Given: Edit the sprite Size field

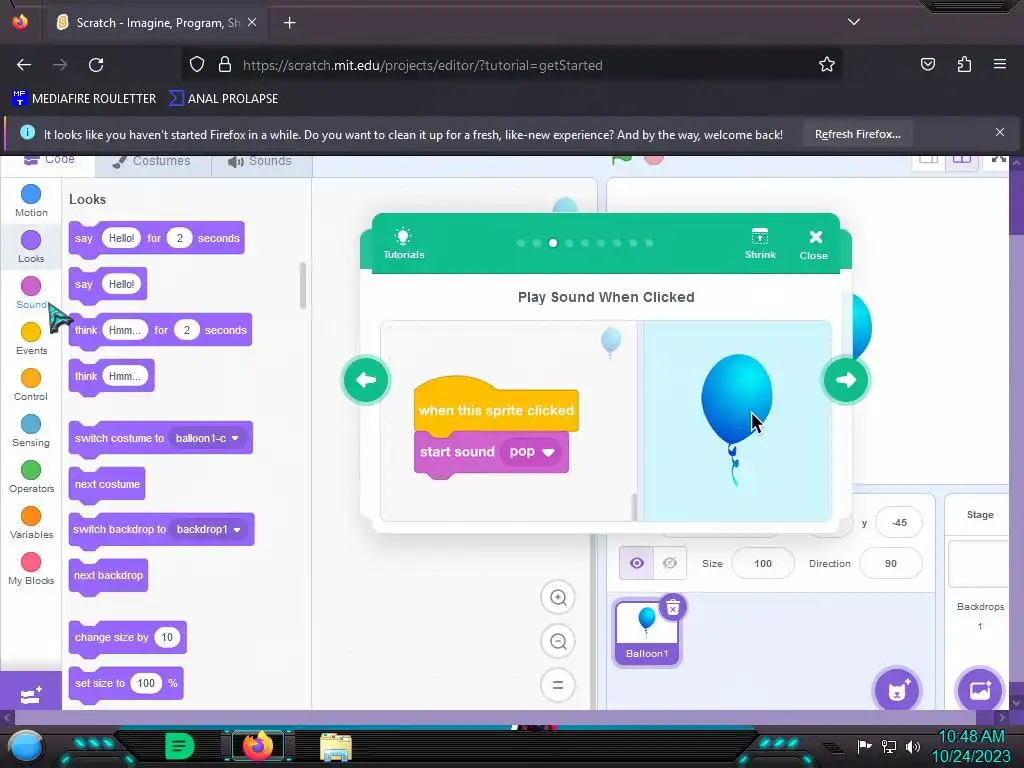Looking at the screenshot, I should click(x=763, y=563).
